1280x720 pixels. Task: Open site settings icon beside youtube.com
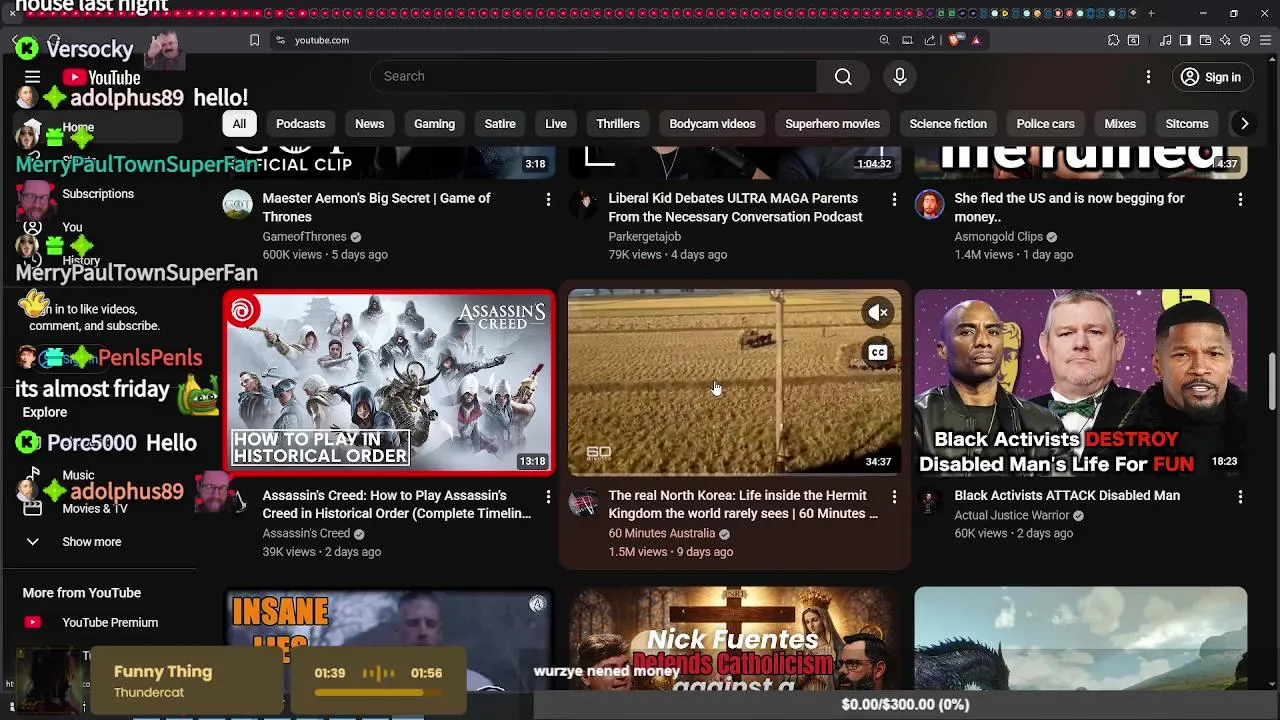[280, 40]
